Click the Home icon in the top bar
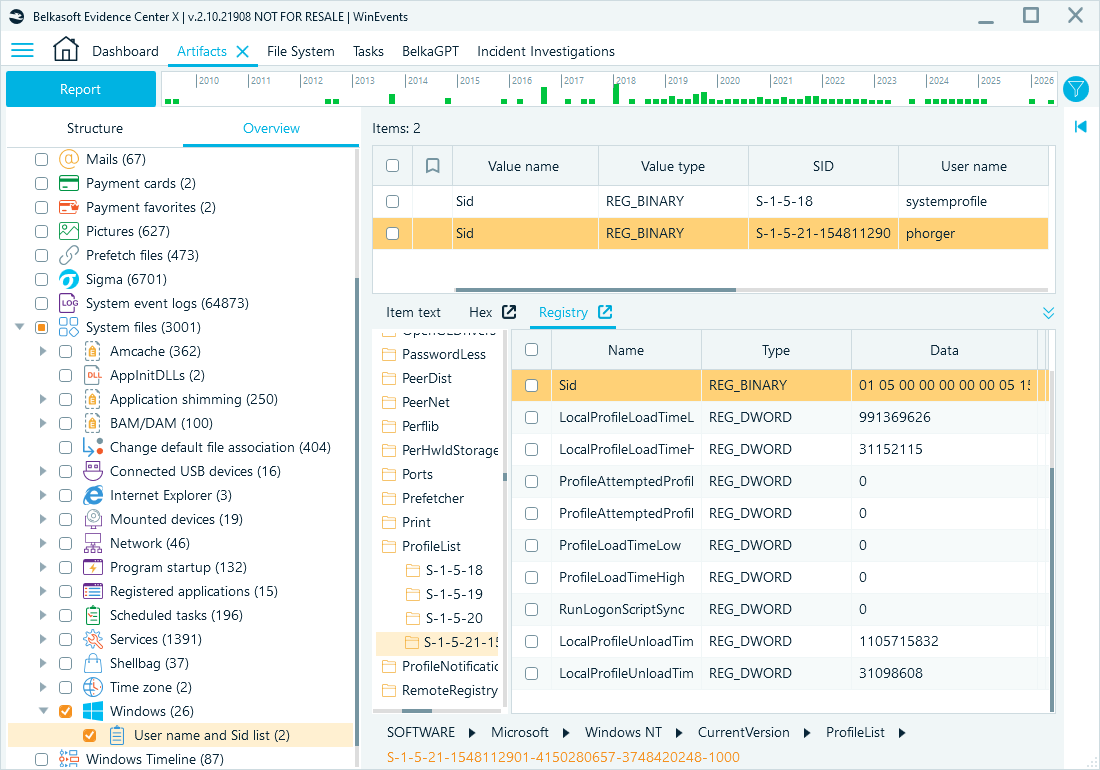 (67, 50)
